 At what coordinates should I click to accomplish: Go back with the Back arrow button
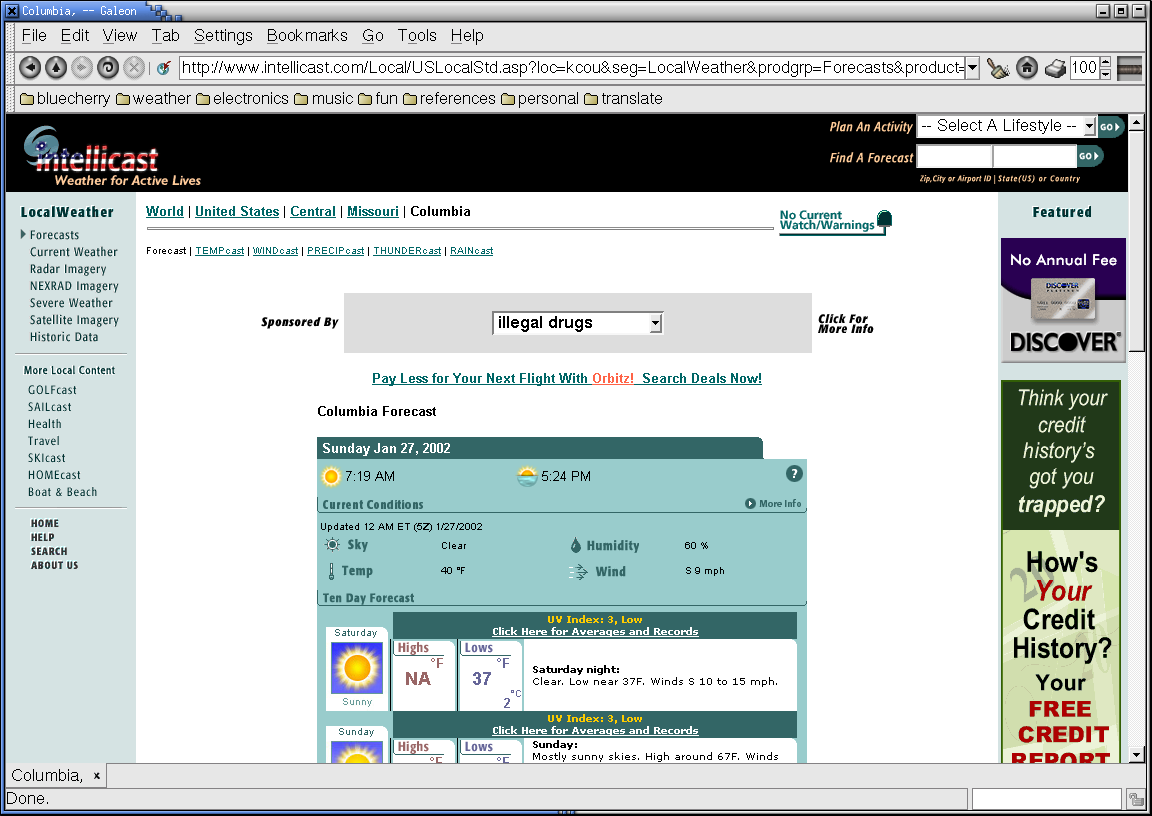point(30,68)
